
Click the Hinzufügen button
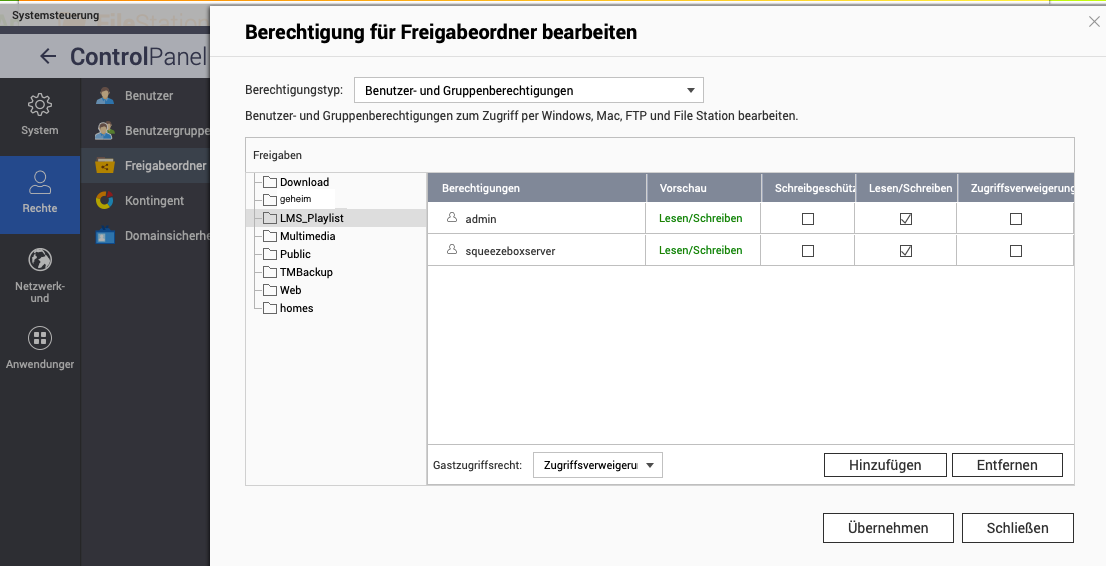[885, 465]
